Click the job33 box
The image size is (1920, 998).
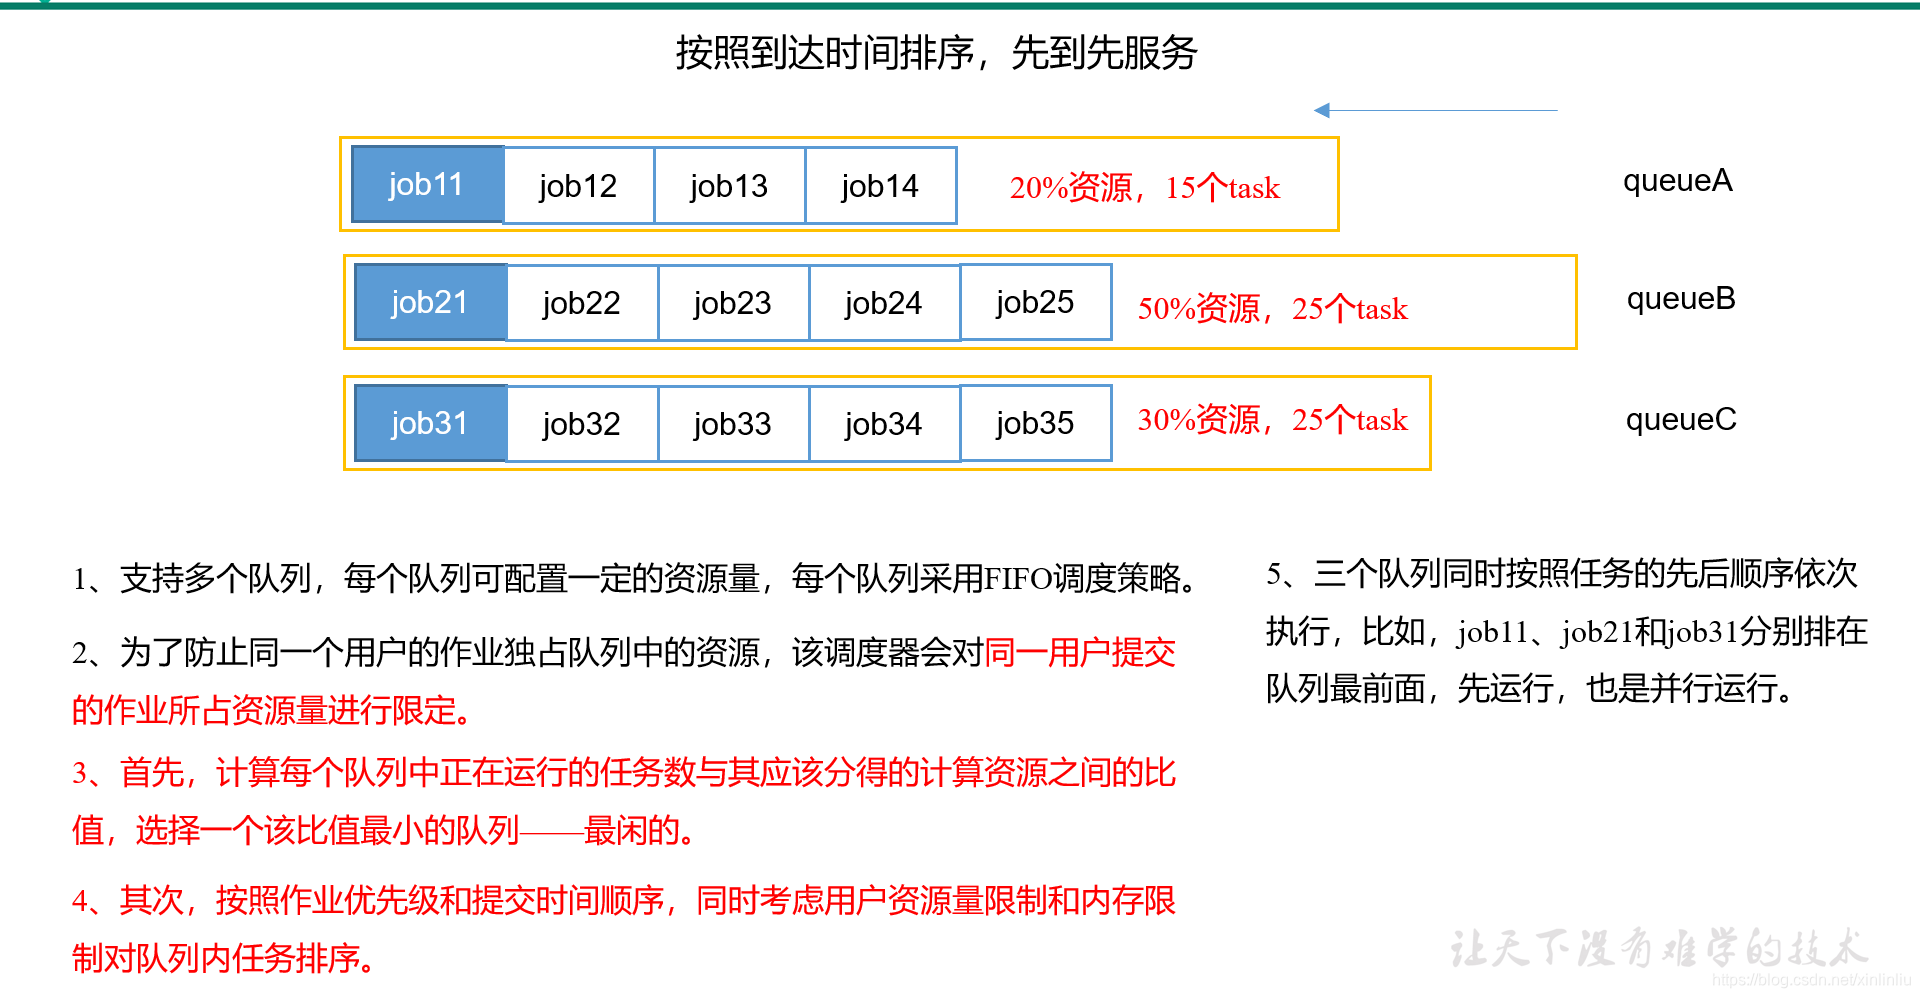[x=734, y=424]
